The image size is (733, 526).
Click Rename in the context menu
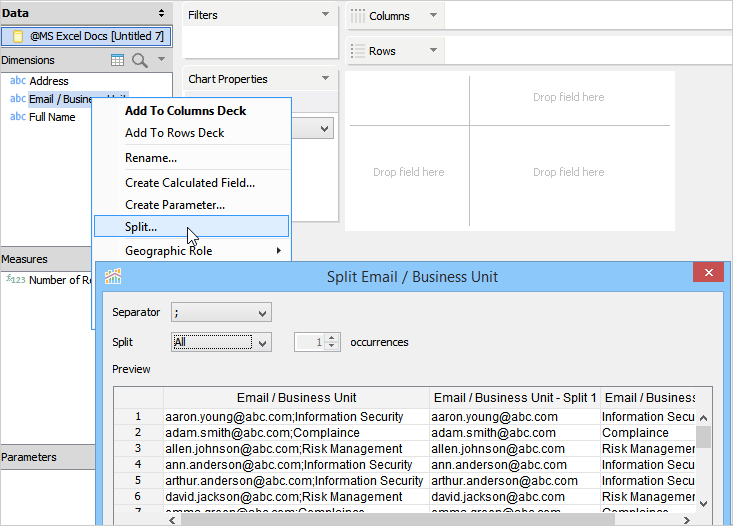[x=151, y=158]
